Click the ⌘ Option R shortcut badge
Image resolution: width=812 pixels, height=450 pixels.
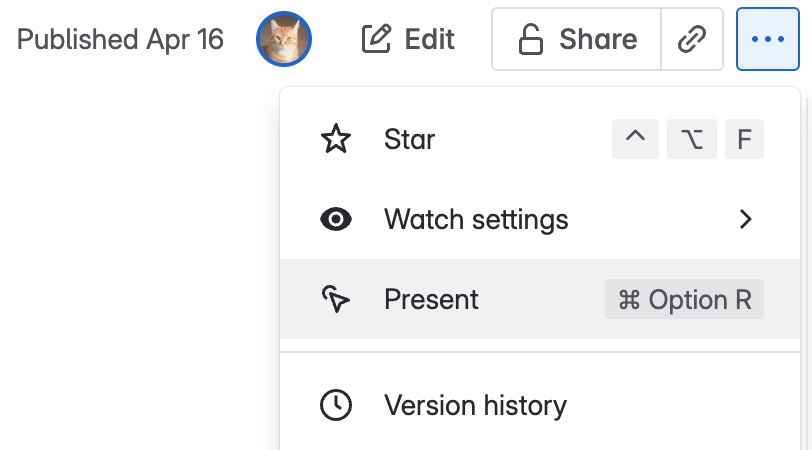(684, 299)
